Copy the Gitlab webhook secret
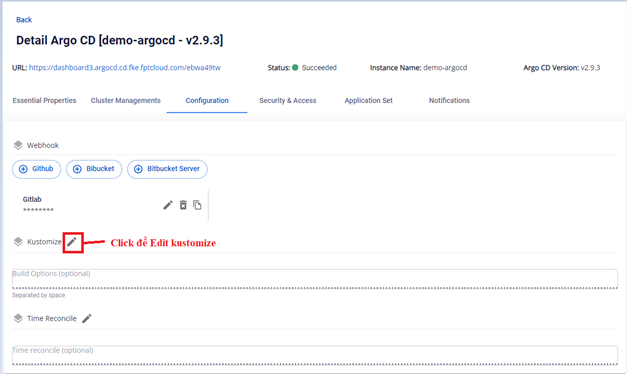Image resolution: width=627 pixels, height=374 pixels. pyautogui.click(x=197, y=205)
